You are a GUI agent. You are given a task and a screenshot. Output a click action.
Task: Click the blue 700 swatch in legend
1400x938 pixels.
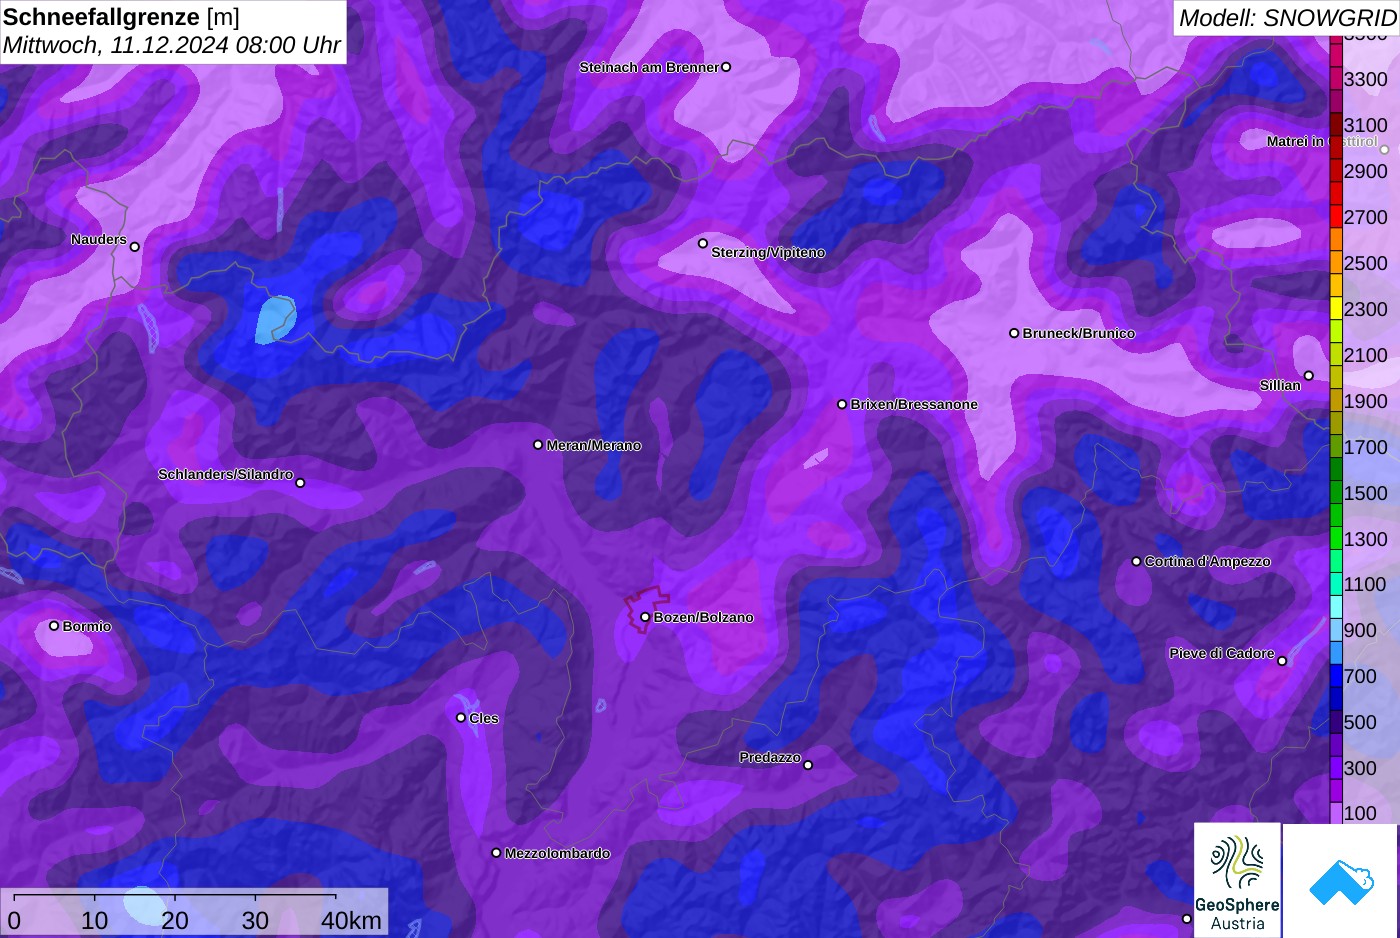1336,676
